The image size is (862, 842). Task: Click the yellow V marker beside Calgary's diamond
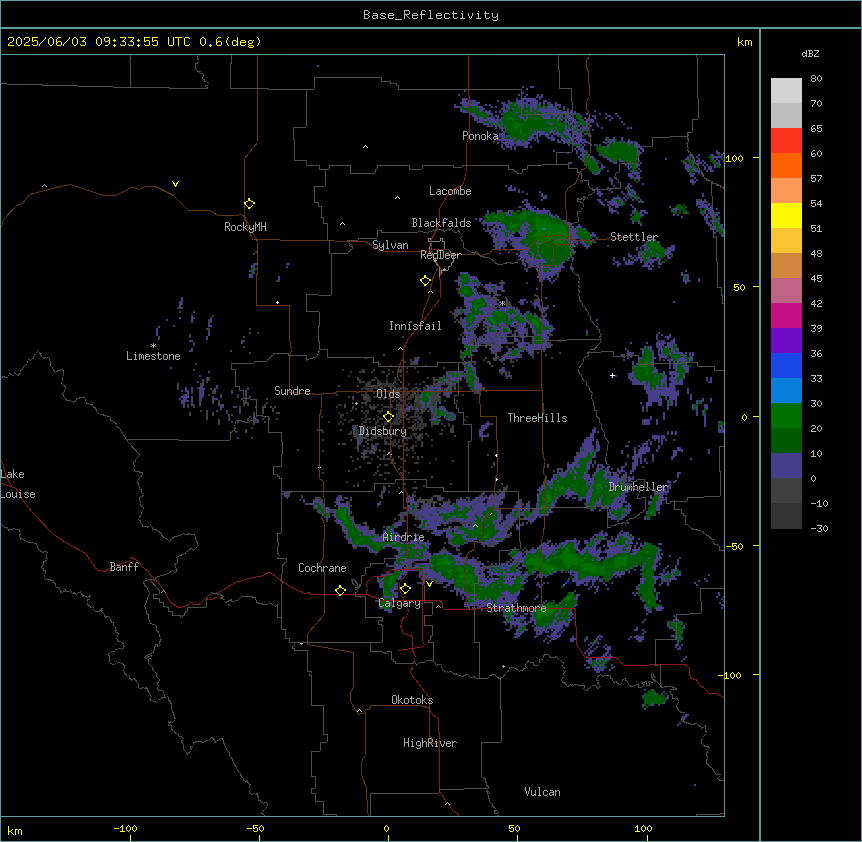429,584
